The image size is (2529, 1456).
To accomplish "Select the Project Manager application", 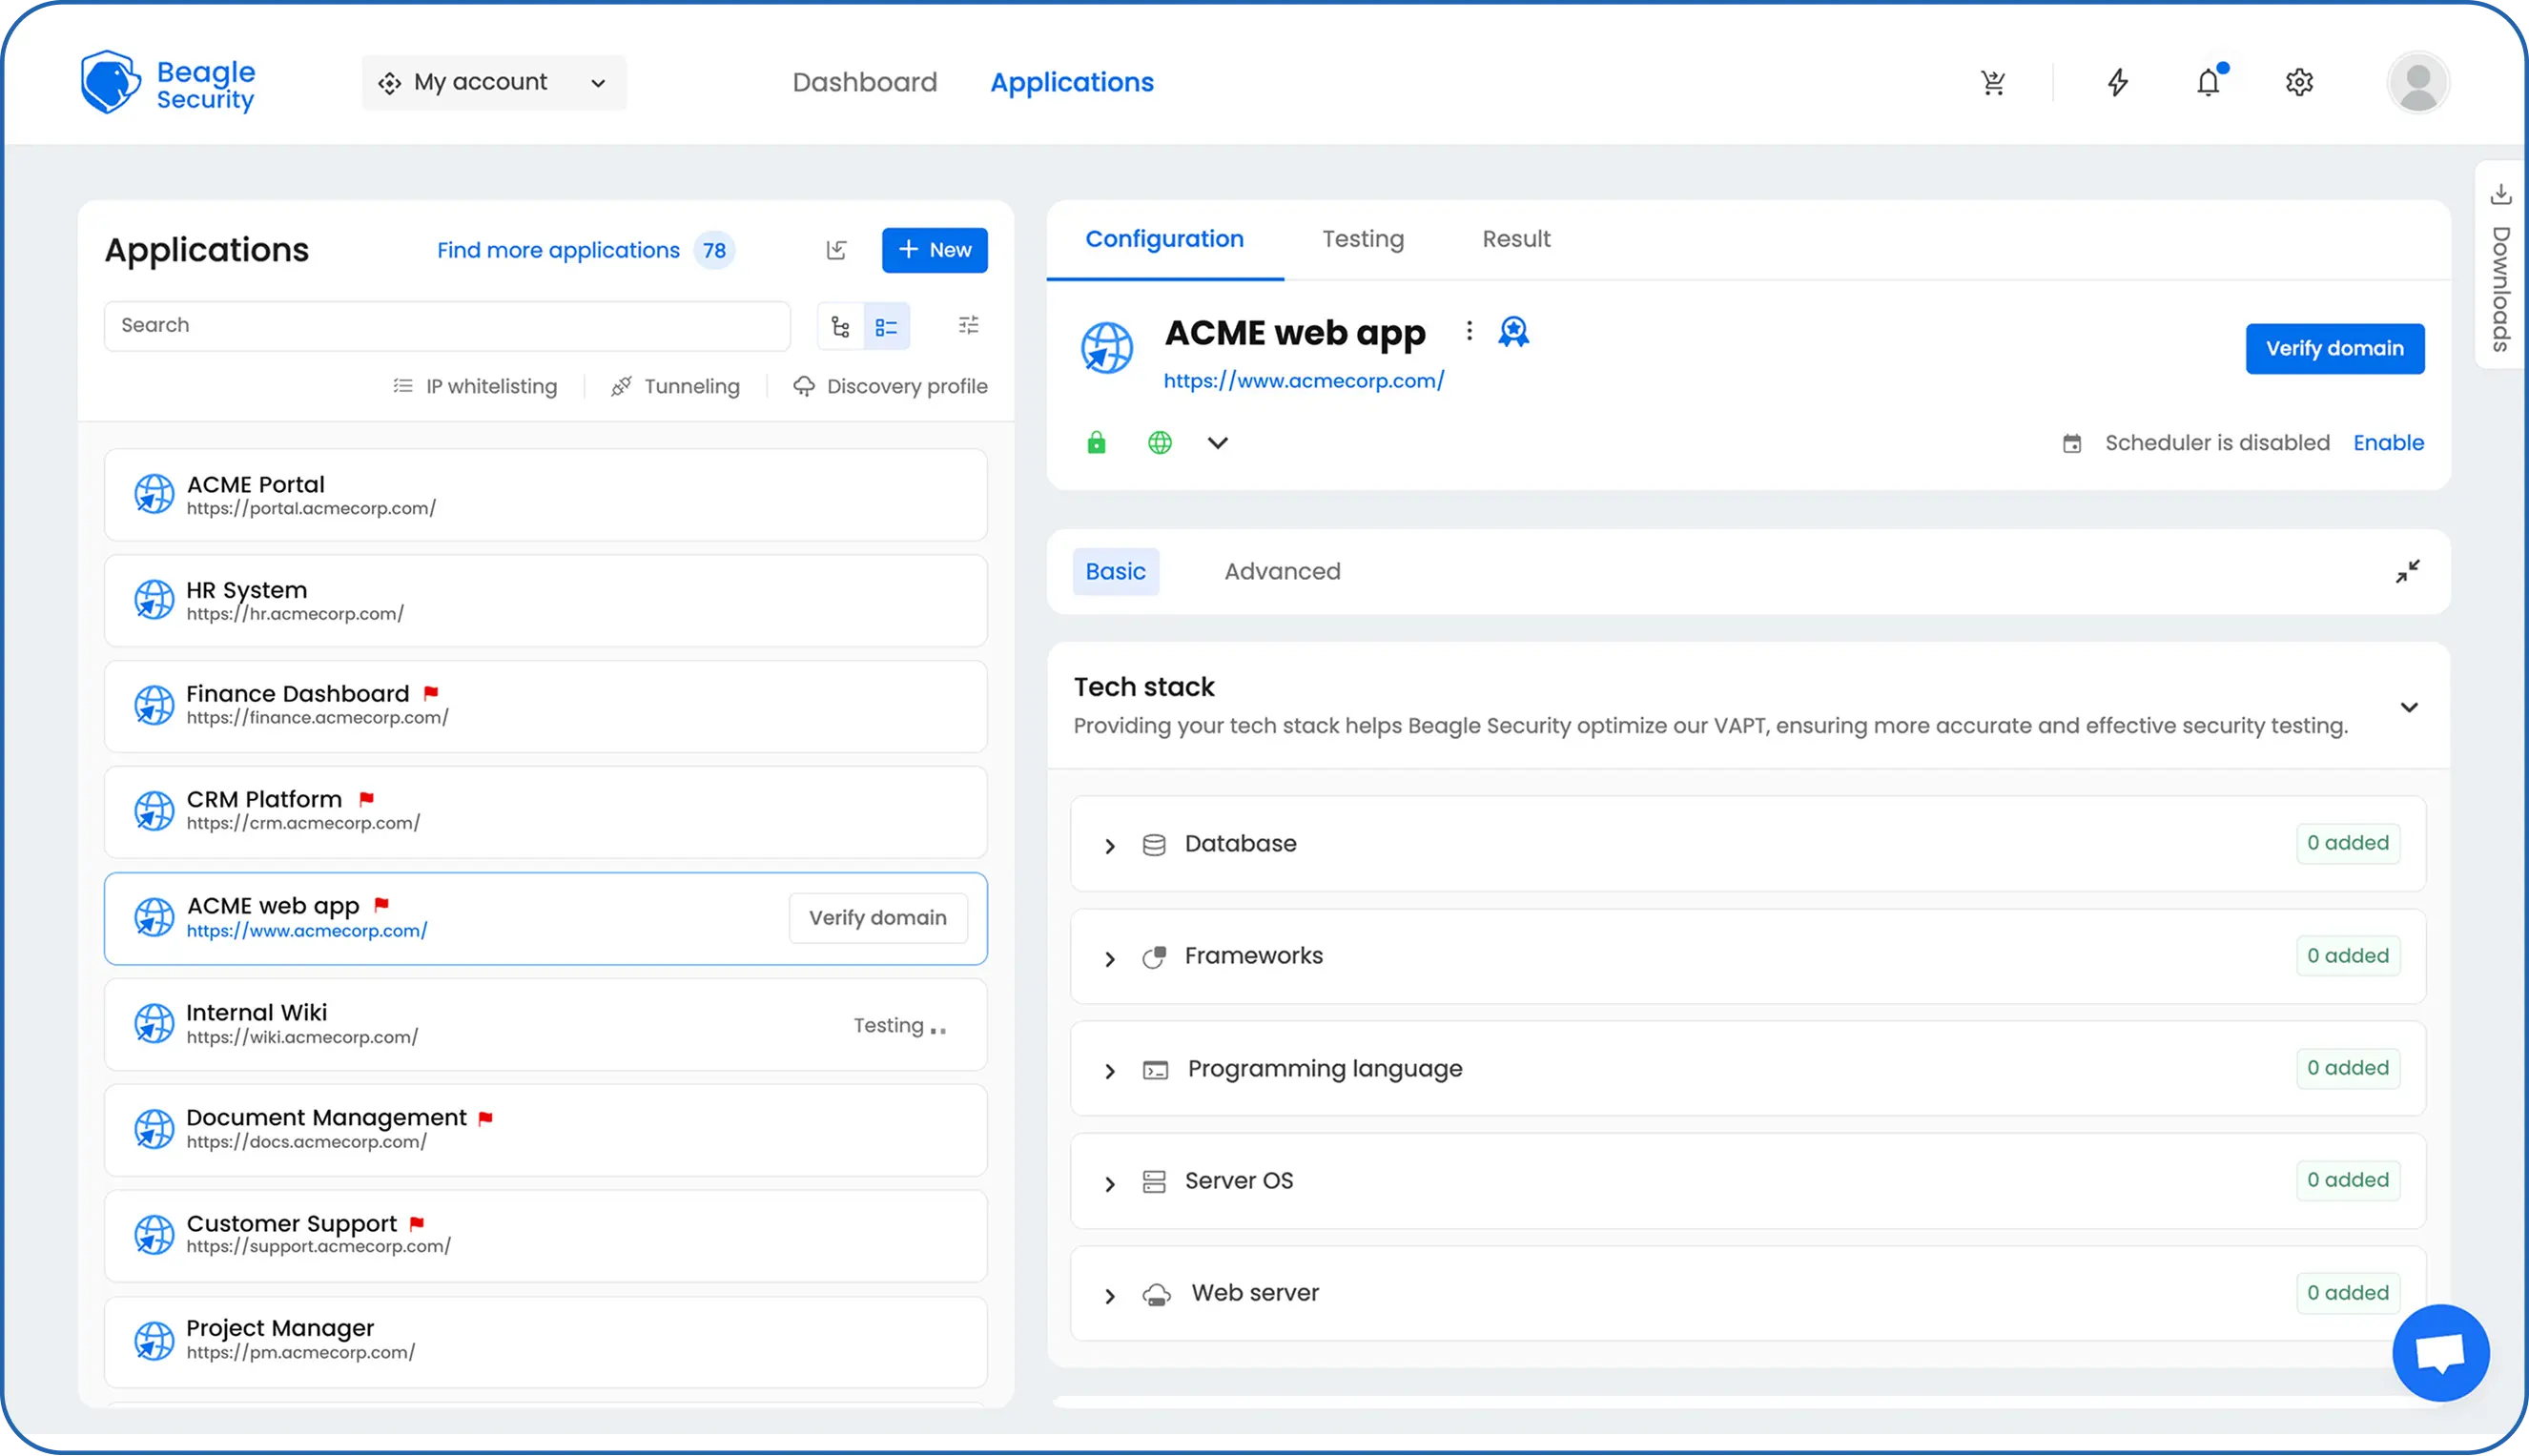I will 545,1342.
